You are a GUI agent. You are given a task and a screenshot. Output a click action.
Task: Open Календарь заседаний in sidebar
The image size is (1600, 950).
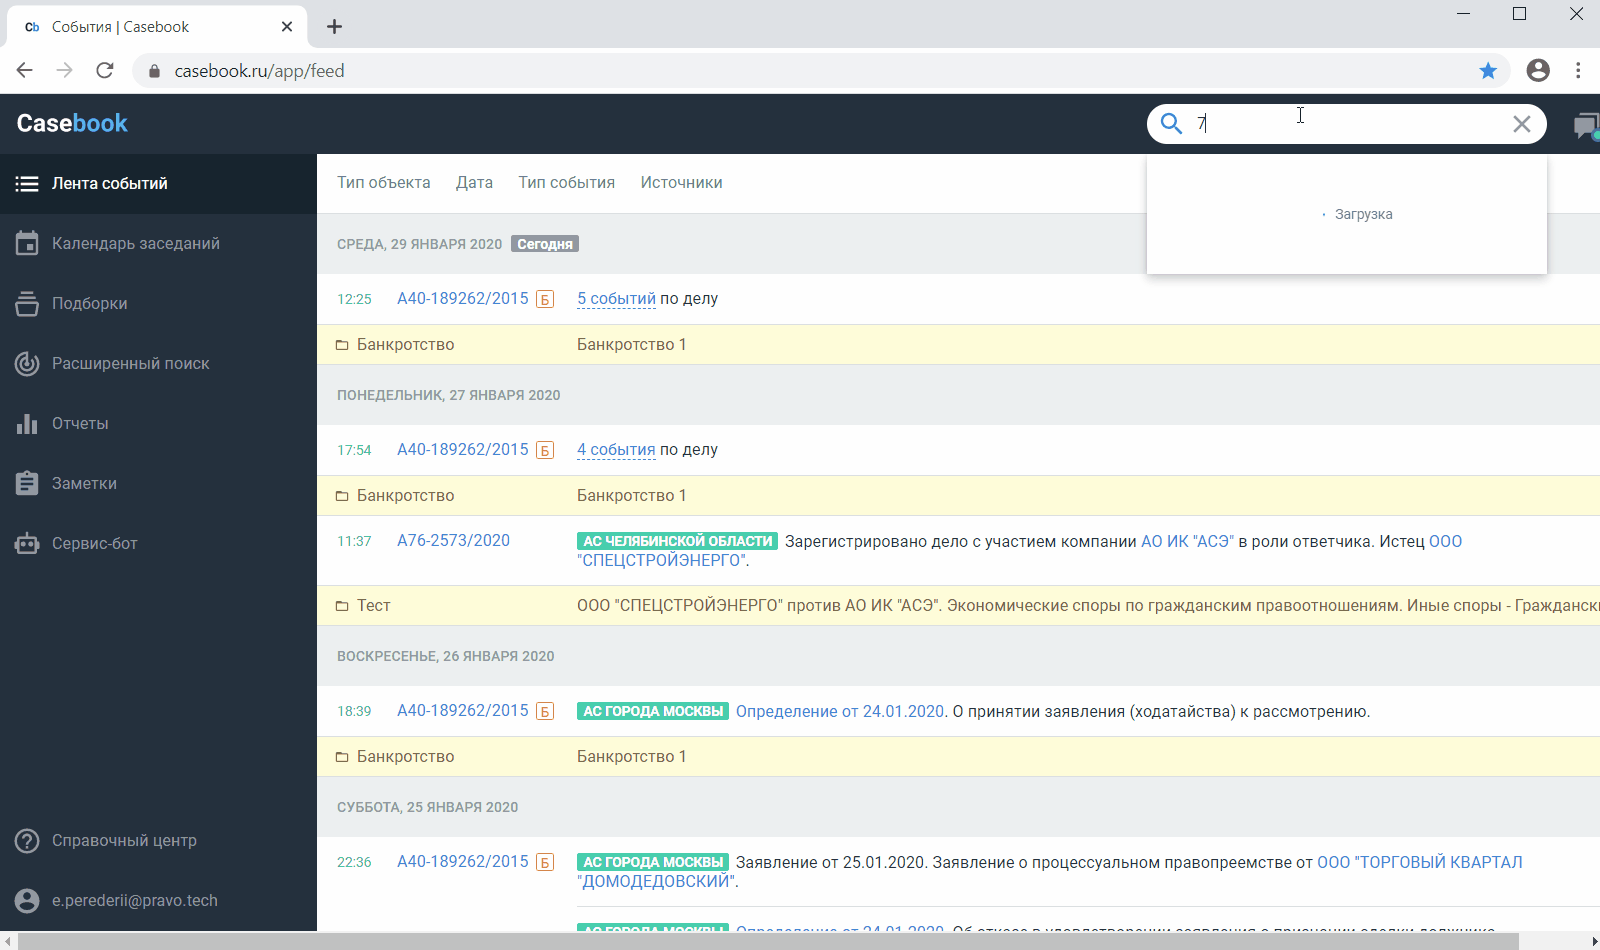click(x=135, y=244)
